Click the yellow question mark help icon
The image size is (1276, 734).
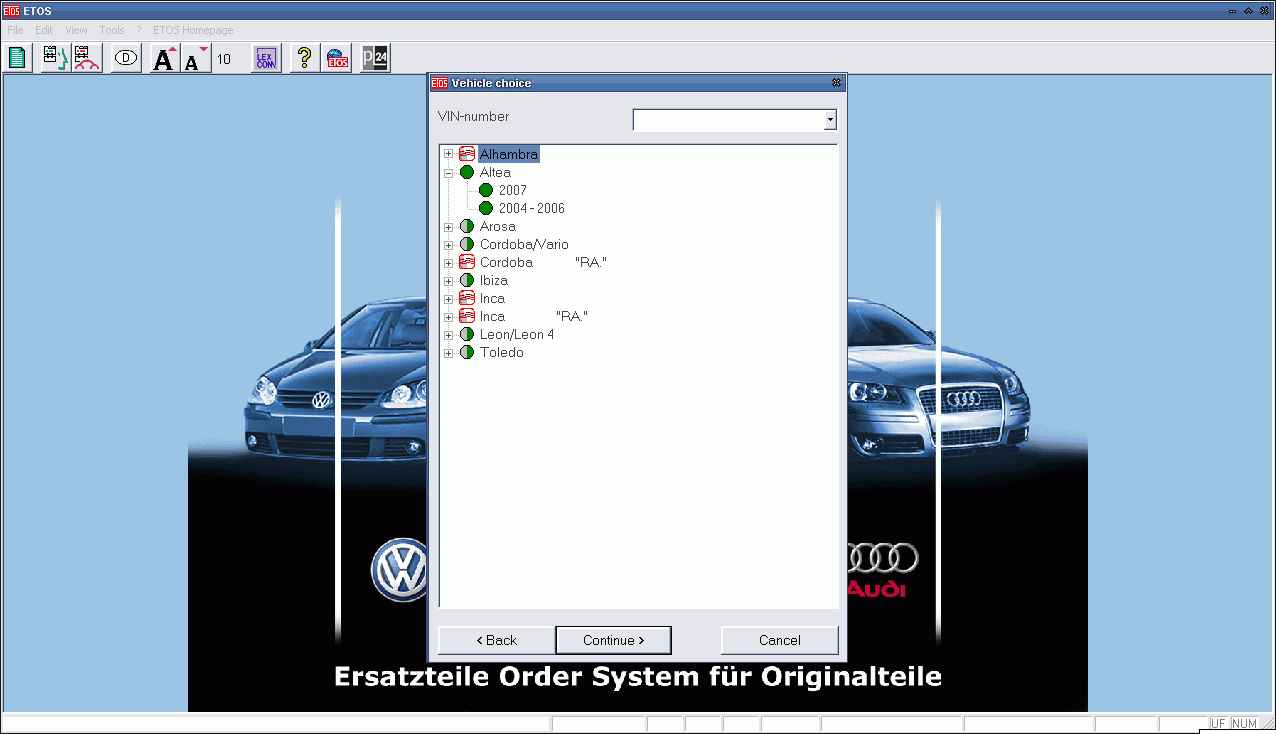(x=305, y=58)
